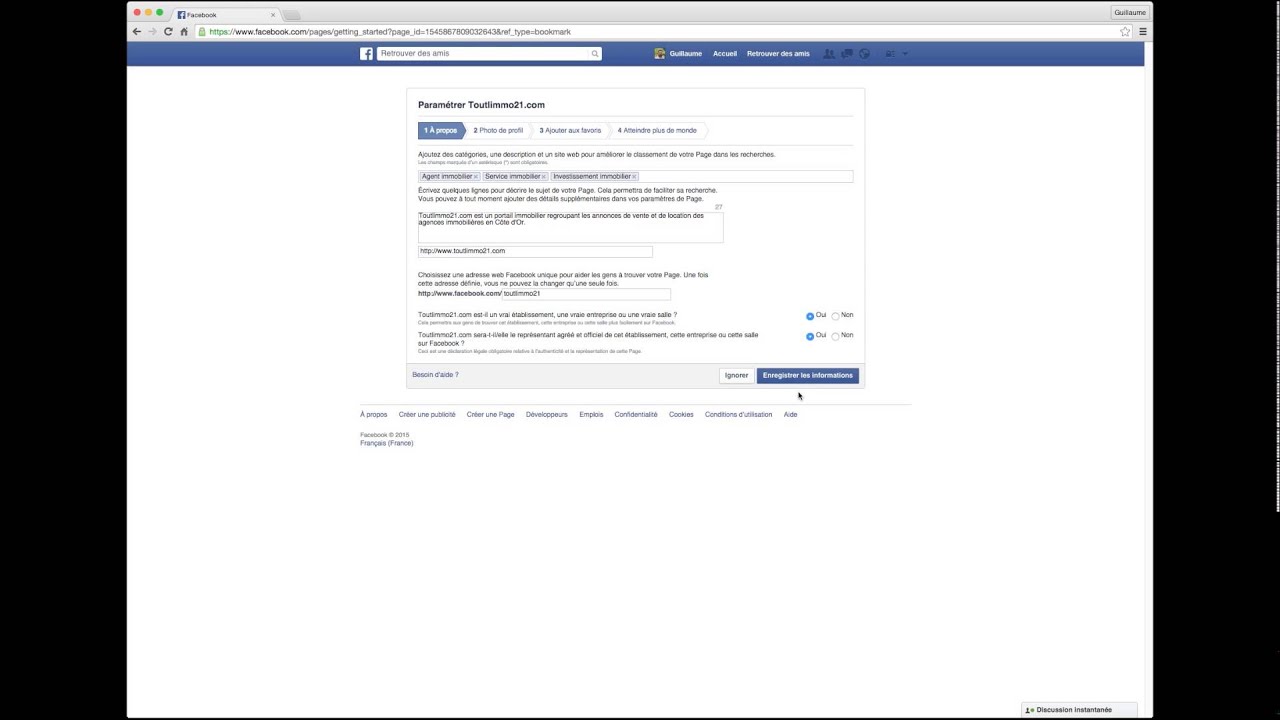Remove the Investissement immobilier category tag

point(634,177)
